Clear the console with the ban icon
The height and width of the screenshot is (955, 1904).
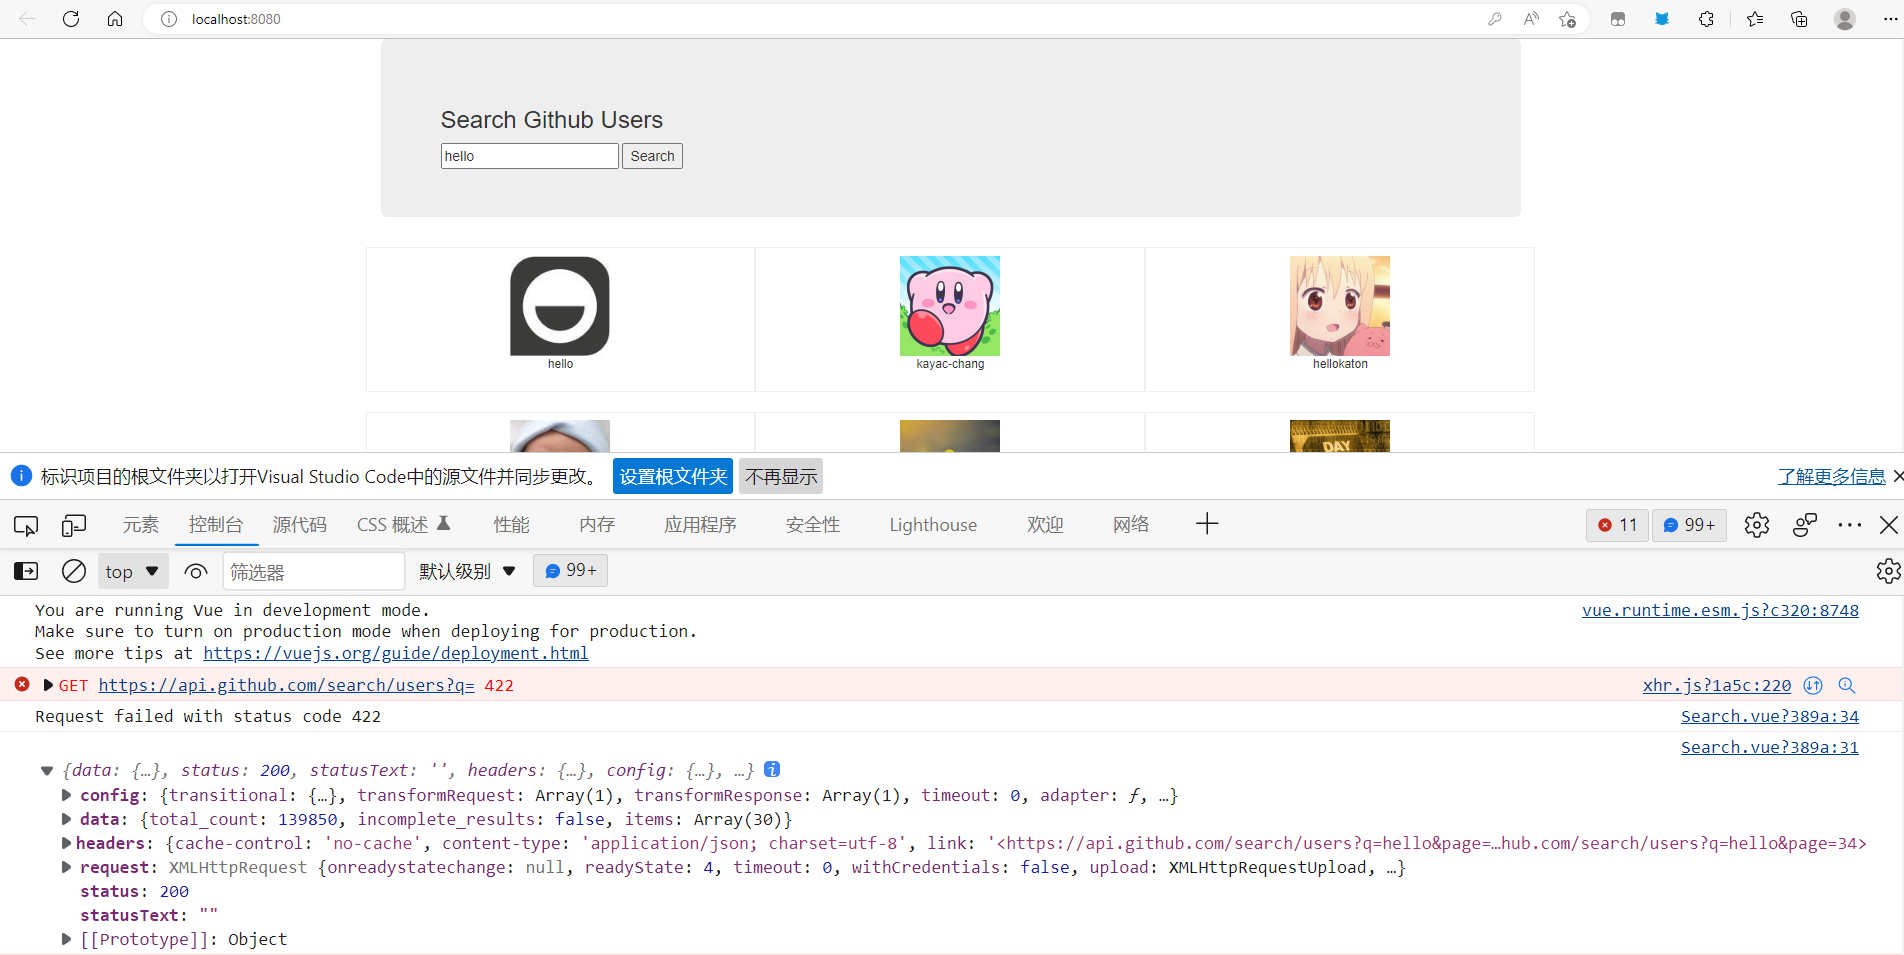point(74,571)
